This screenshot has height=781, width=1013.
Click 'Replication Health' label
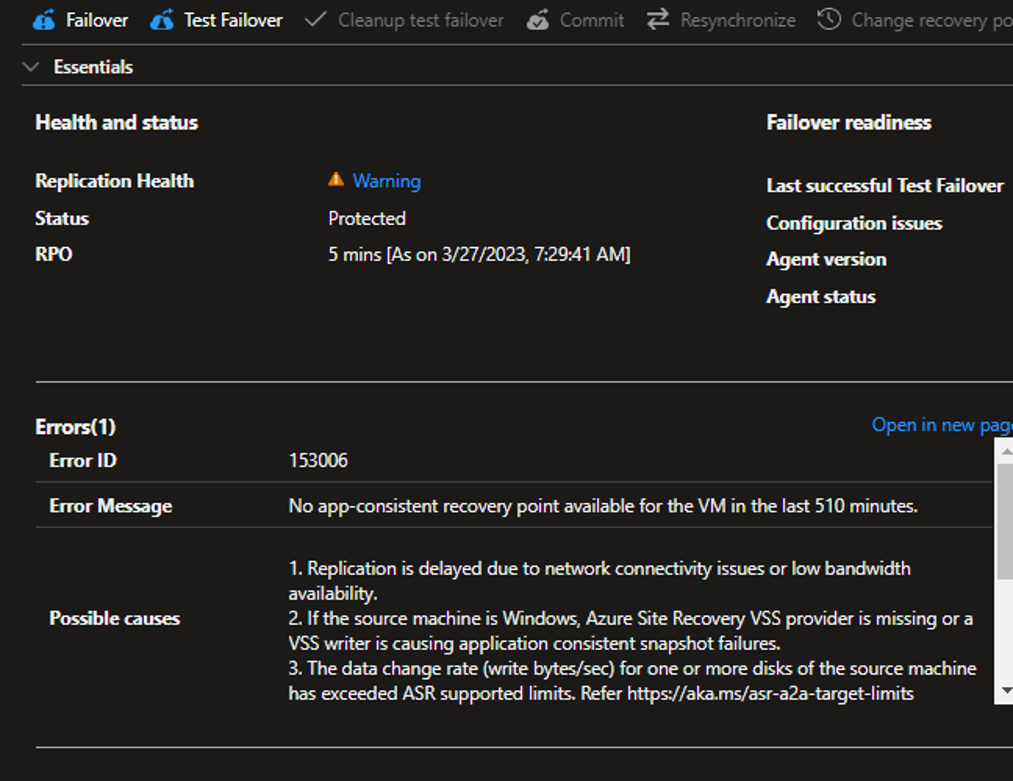point(114,181)
